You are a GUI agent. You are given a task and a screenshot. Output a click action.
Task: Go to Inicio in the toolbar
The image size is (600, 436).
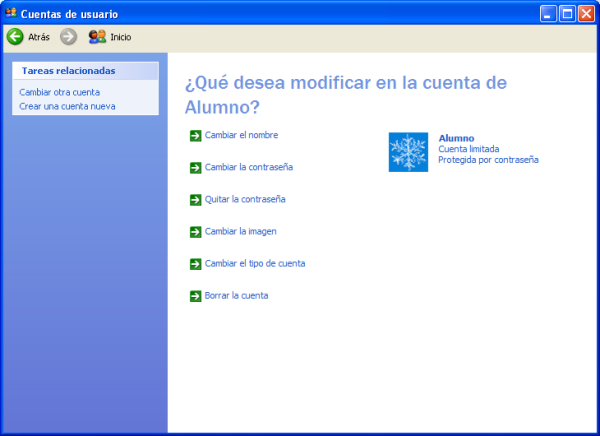110,37
